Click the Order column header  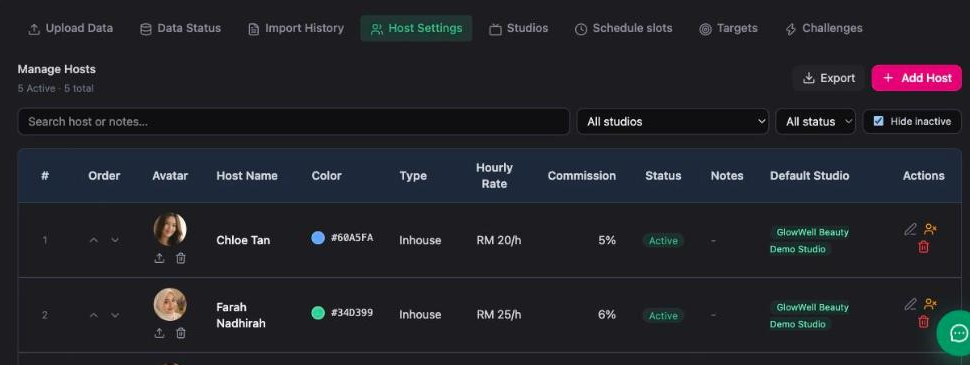tap(104, 176)
